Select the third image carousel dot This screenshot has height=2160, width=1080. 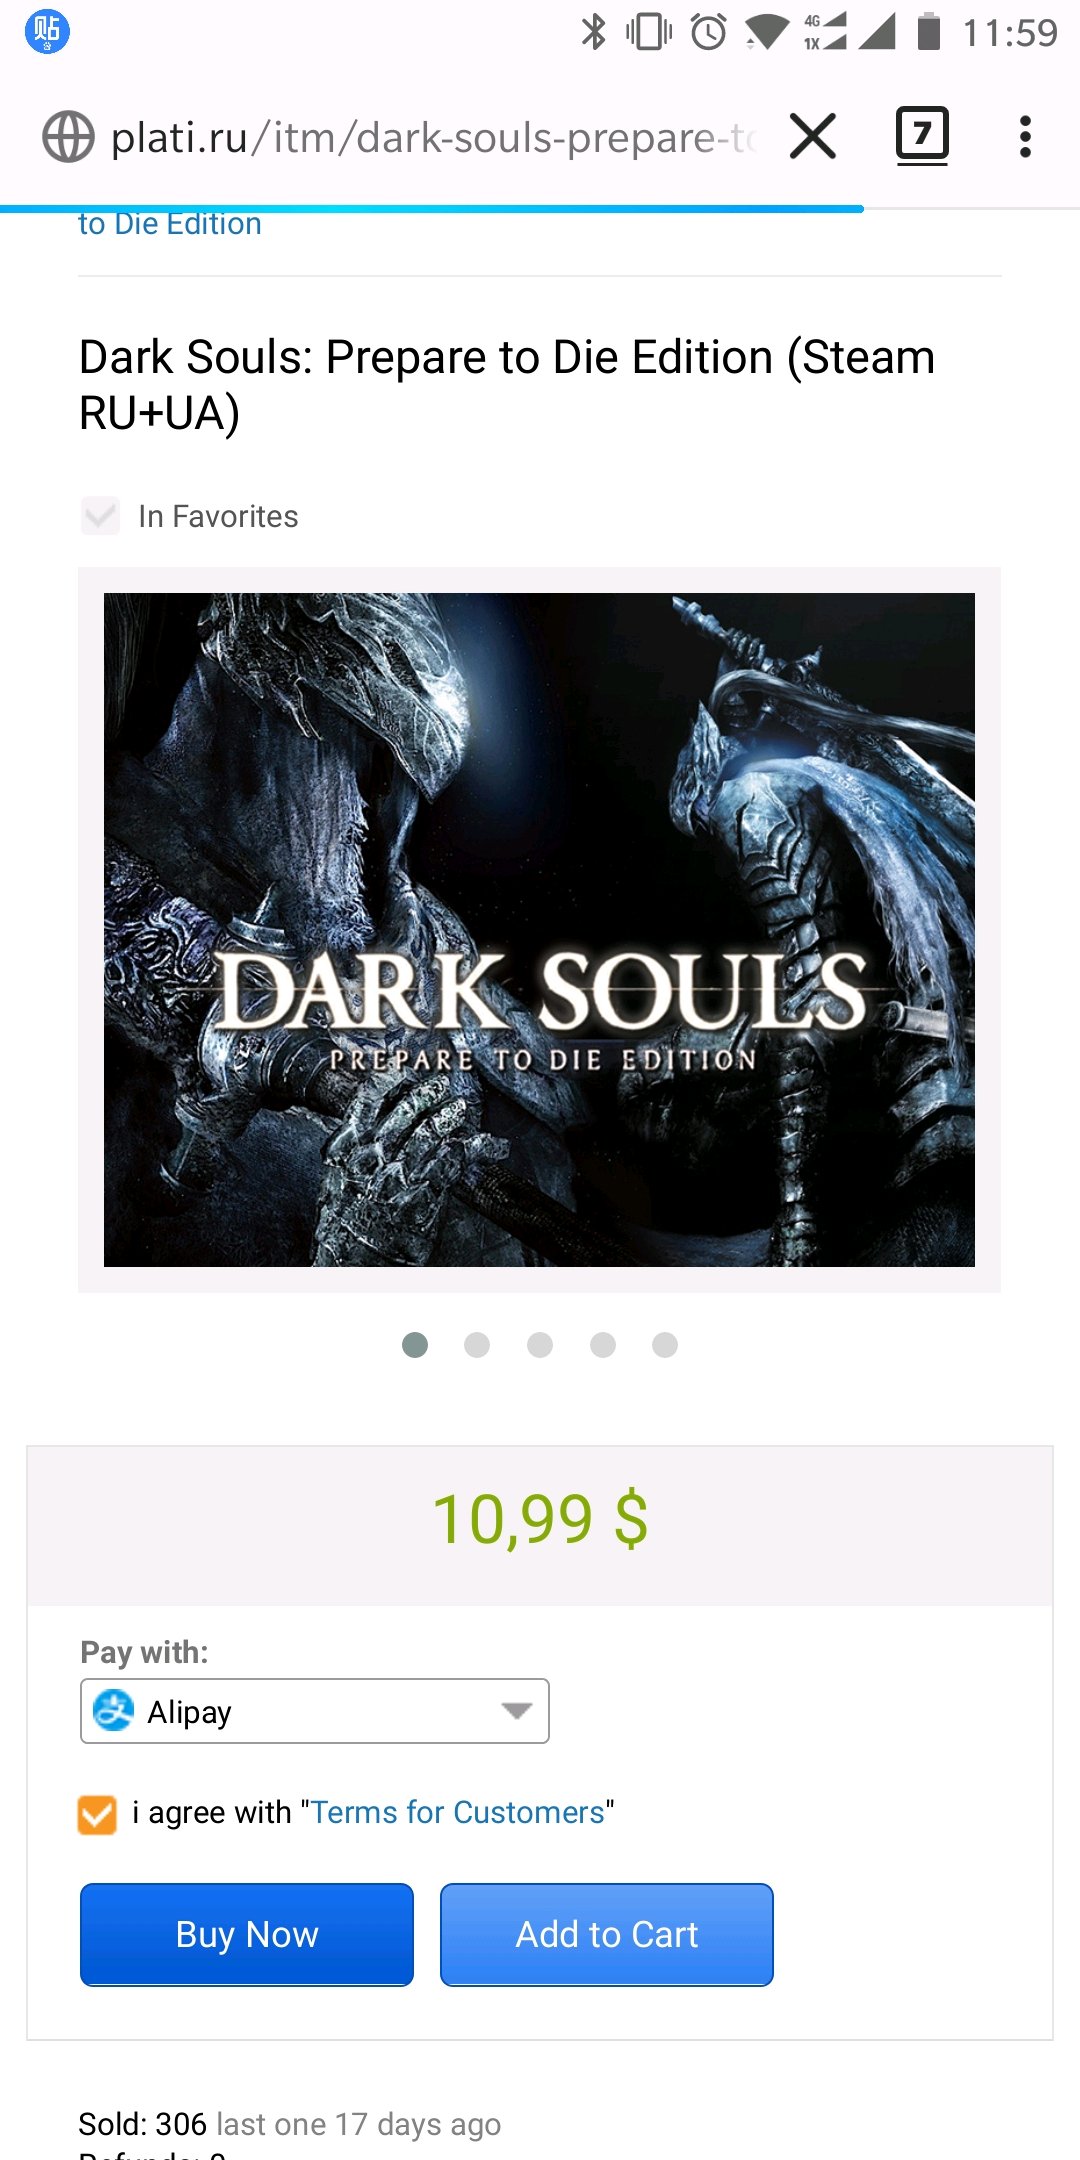click(x=540, y=1345)
